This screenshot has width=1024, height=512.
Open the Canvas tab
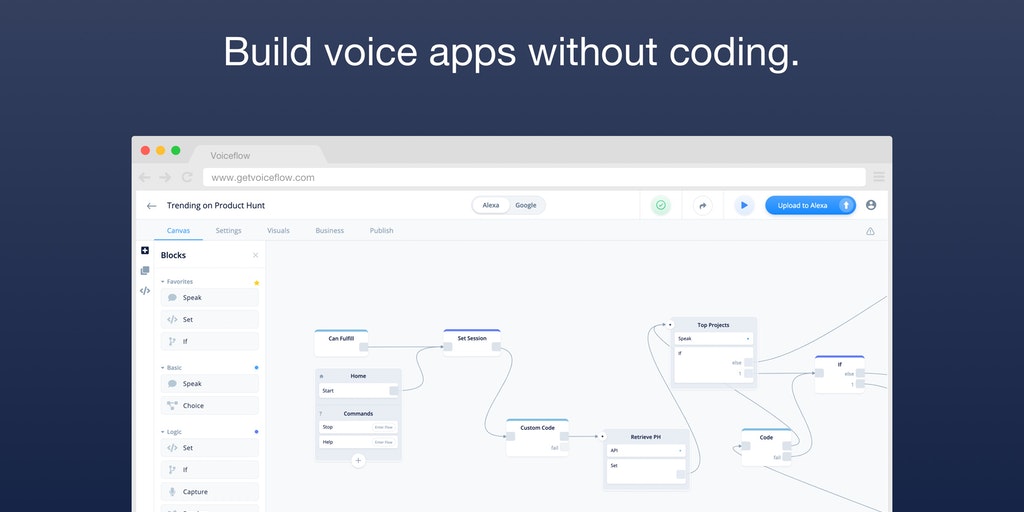click(x=178, y=231)
